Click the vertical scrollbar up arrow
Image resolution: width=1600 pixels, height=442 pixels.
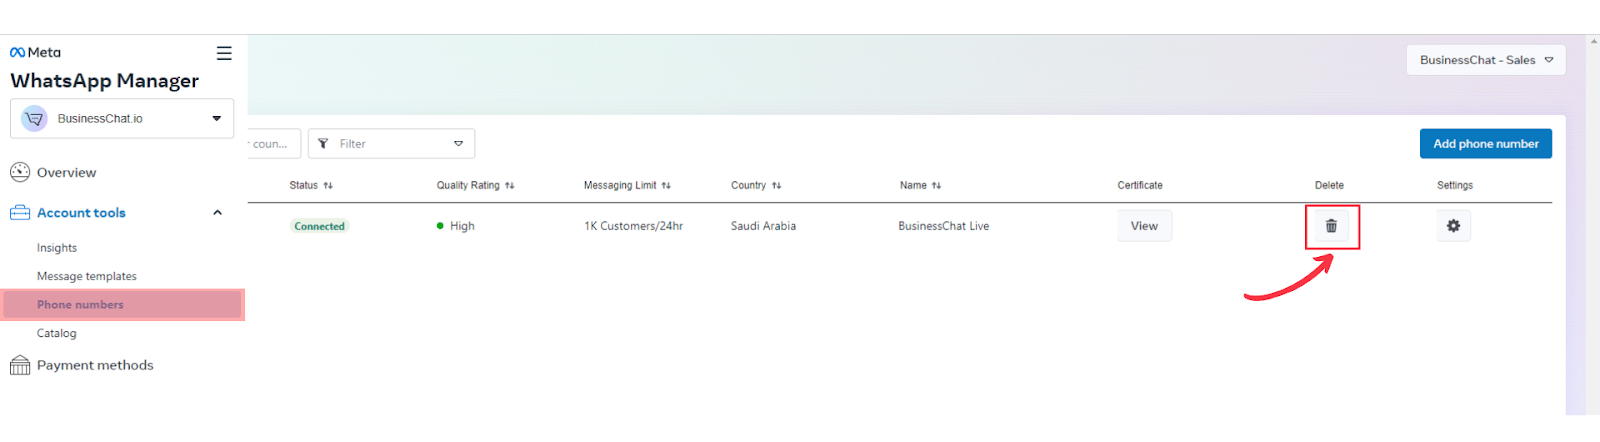[1593, 42]
